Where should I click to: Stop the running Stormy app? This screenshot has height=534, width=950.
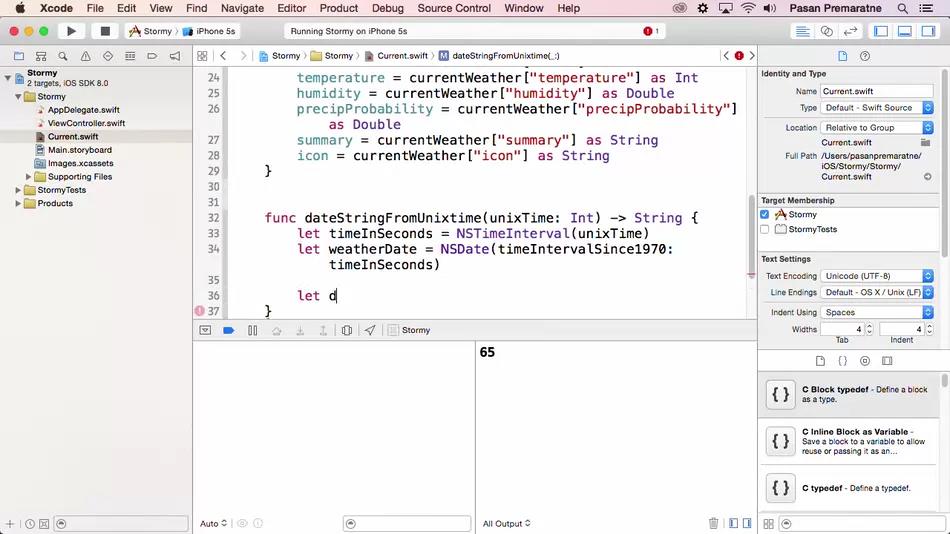(104, 31)
